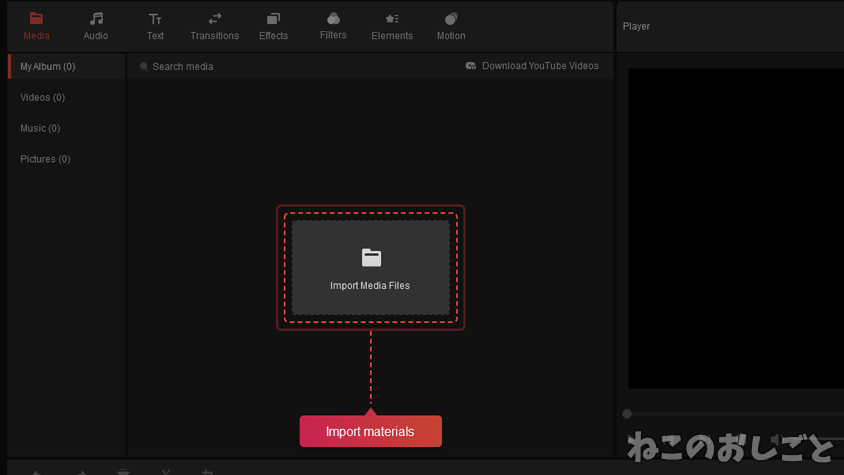844x475 pixels.
Task: Open the Media tab
Action: click(36, 26)
